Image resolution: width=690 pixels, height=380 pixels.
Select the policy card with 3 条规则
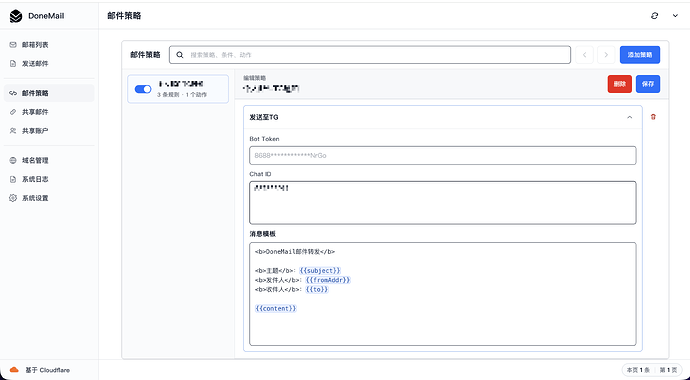(x=178, y=89)
